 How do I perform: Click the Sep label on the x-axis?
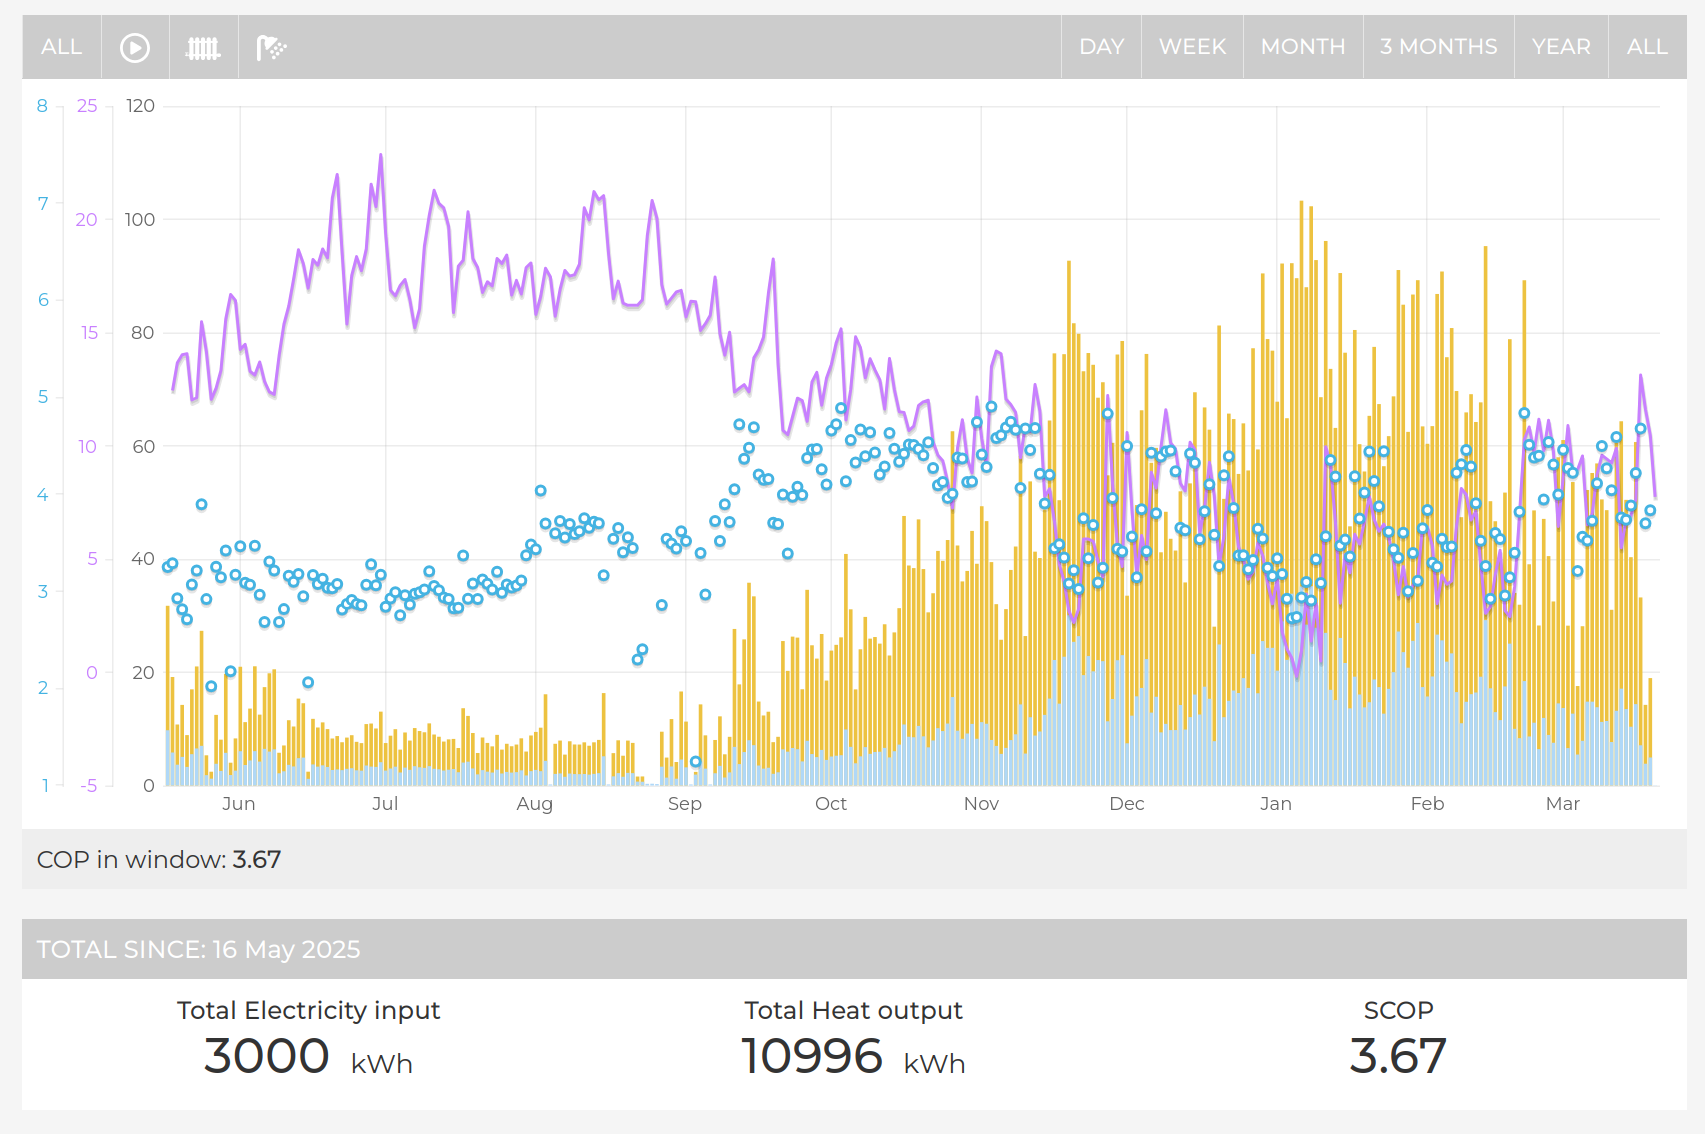684,804
